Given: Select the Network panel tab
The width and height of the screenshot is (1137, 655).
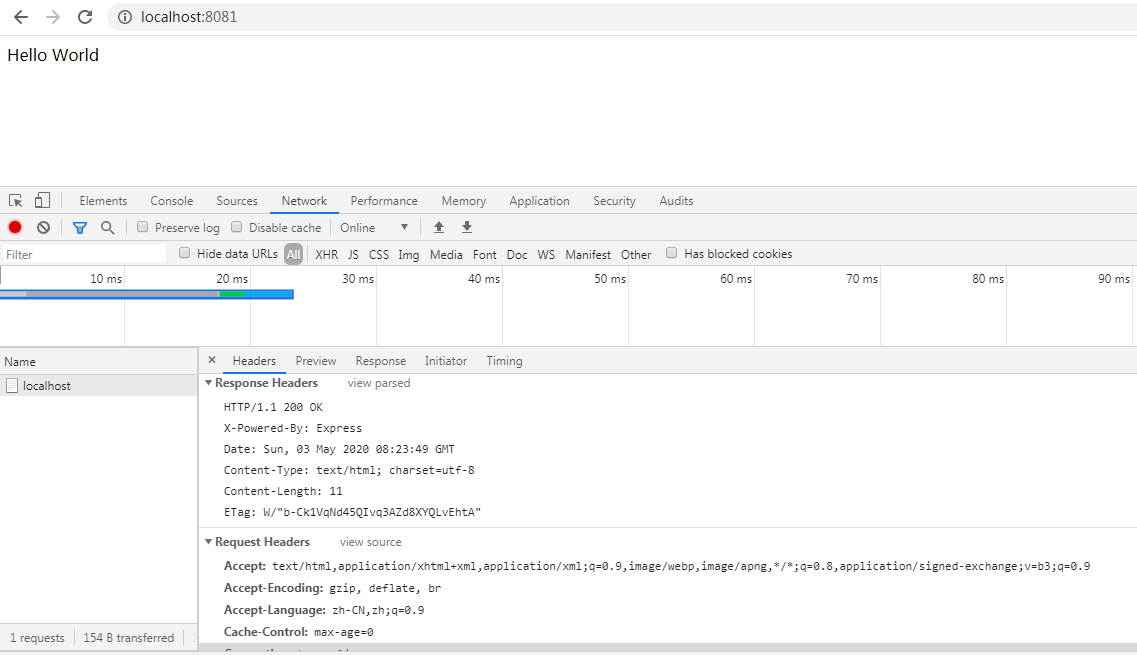Looking at the screenshot, I should pos(304,201).
